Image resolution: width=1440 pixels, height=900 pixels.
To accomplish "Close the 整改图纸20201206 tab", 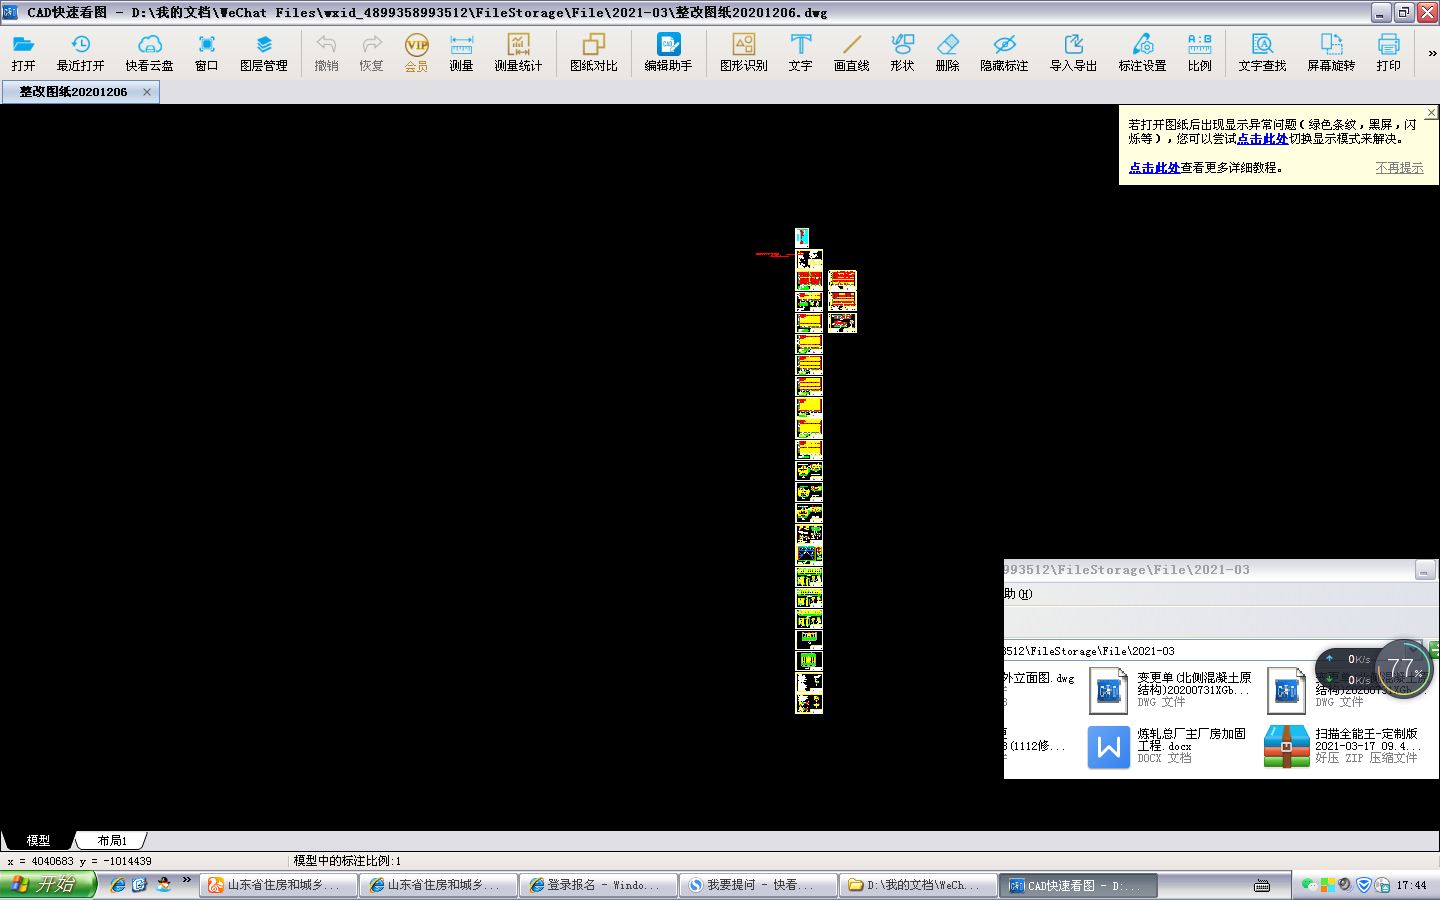I will (x=147, y=91).
